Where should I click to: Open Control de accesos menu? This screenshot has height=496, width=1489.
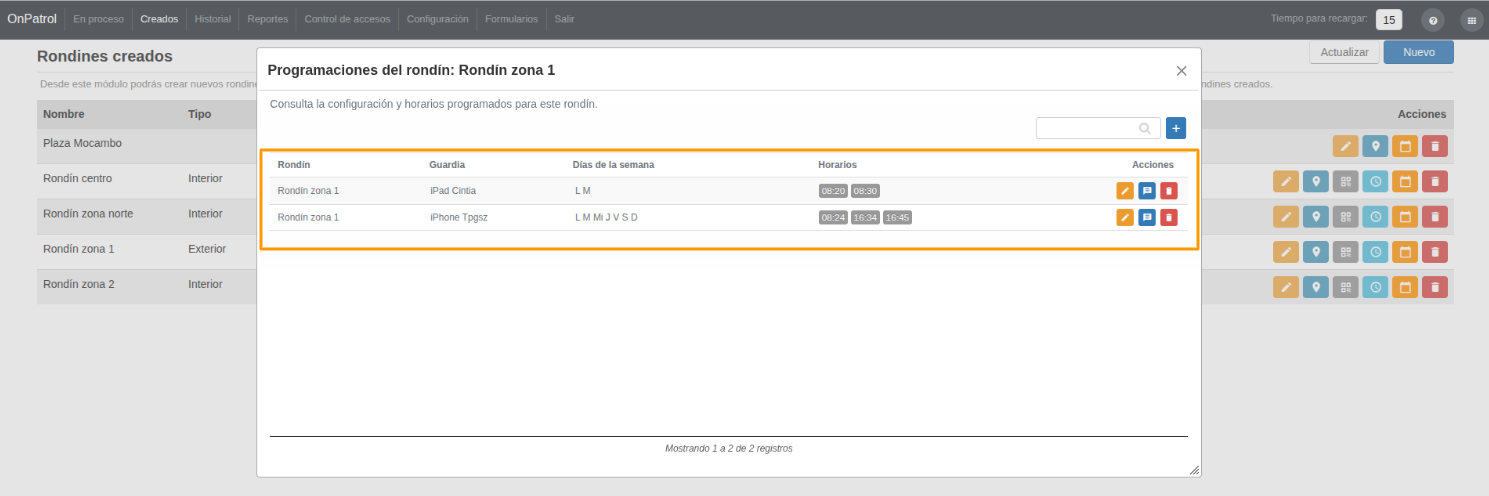click(347, 19)
